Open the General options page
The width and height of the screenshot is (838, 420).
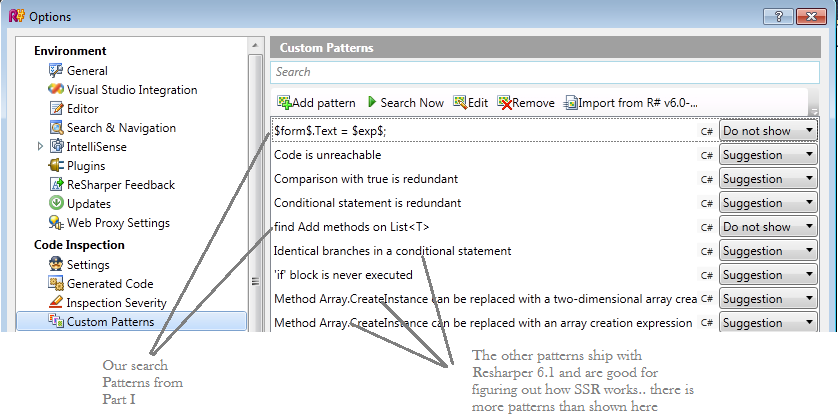click(x=87, y=71)
